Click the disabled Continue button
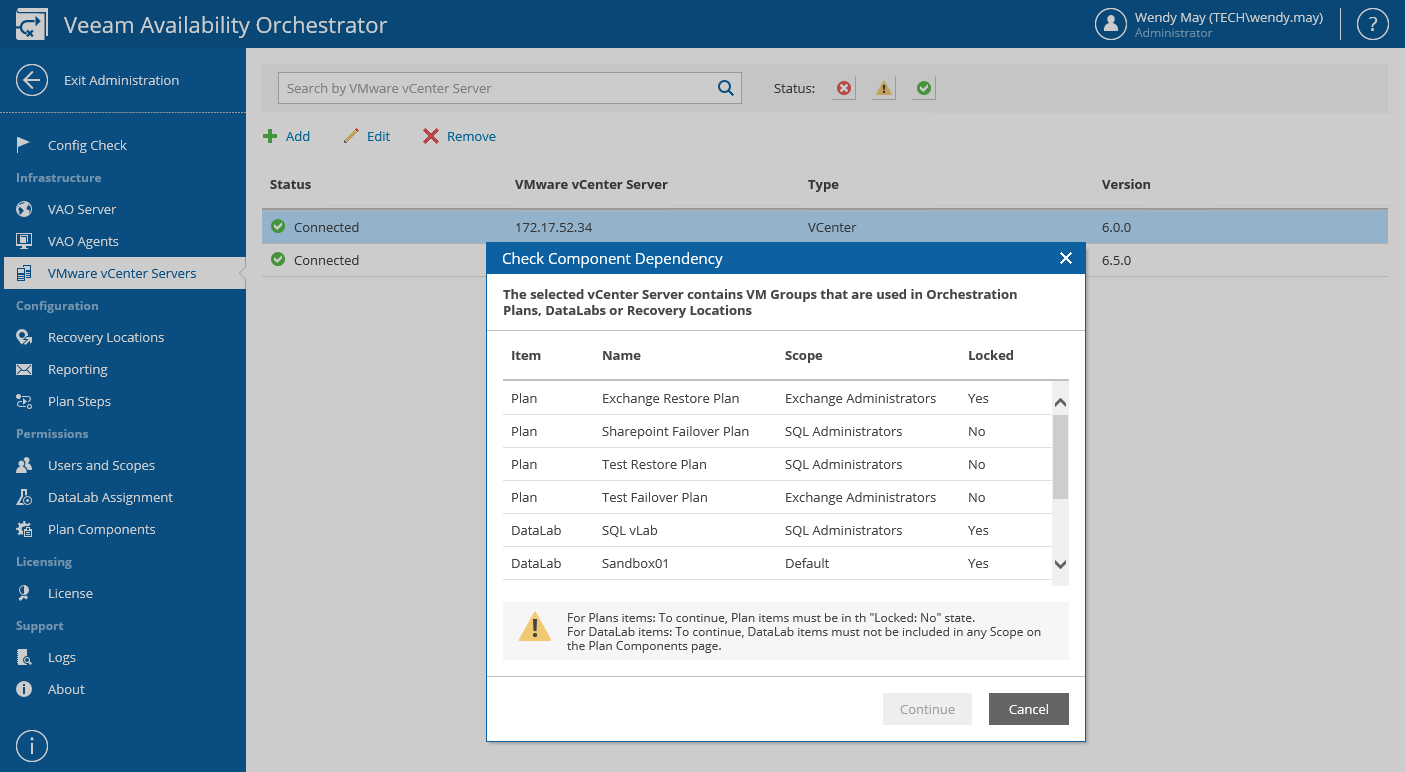Image resolution: width=1405 pixels, height=772 pixels. click(927, 709)
